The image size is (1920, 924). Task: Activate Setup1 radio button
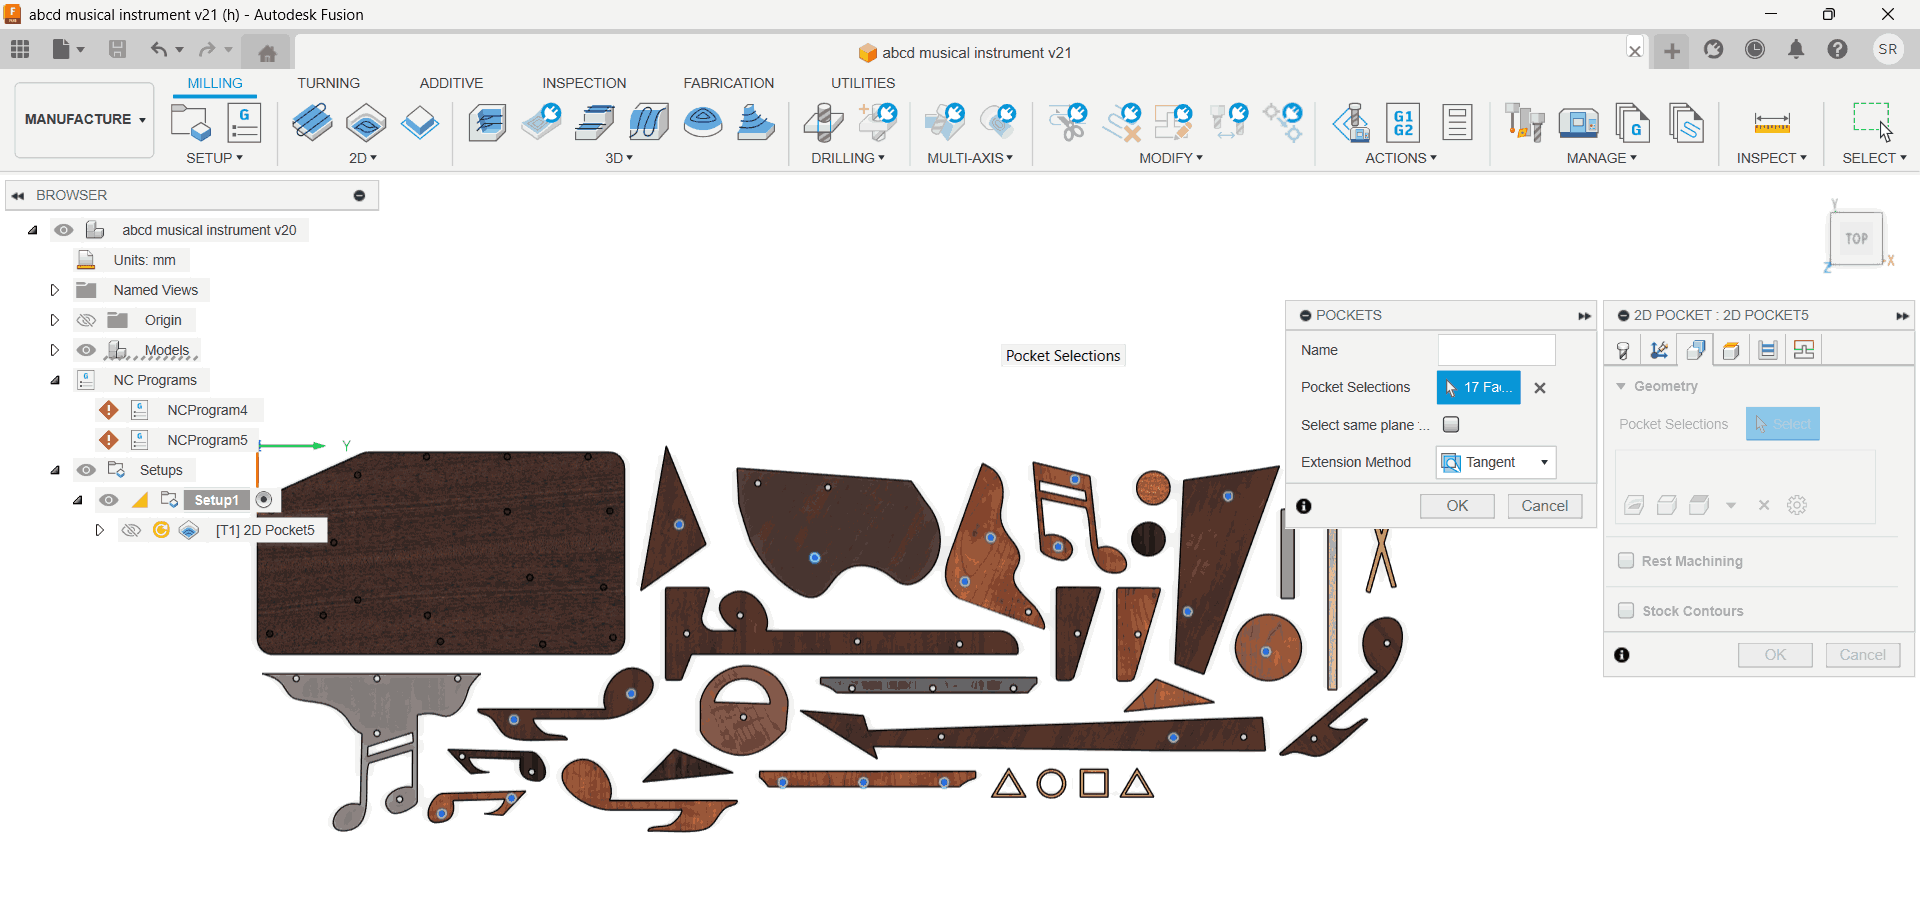[264, 500]
